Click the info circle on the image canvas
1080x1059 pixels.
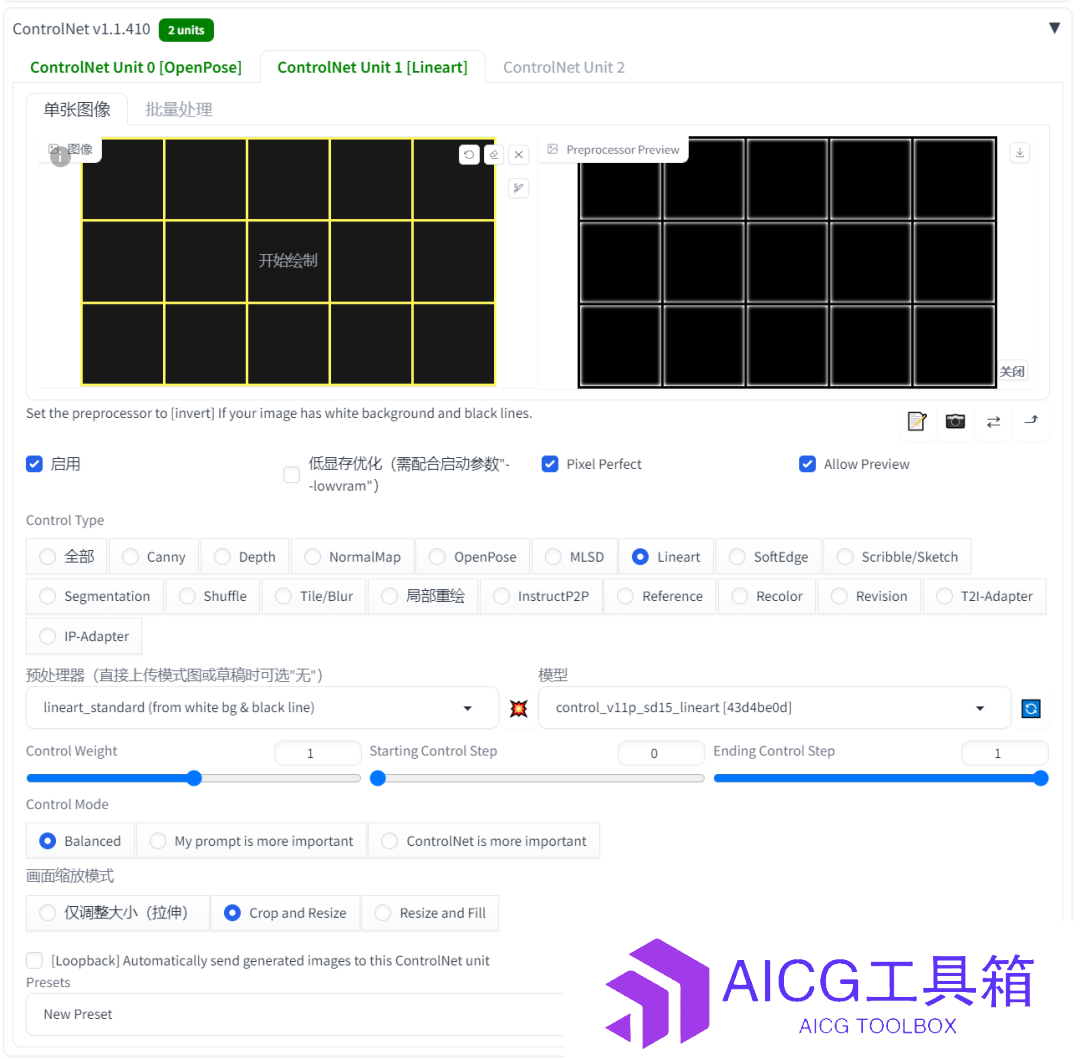click(61, 157)
